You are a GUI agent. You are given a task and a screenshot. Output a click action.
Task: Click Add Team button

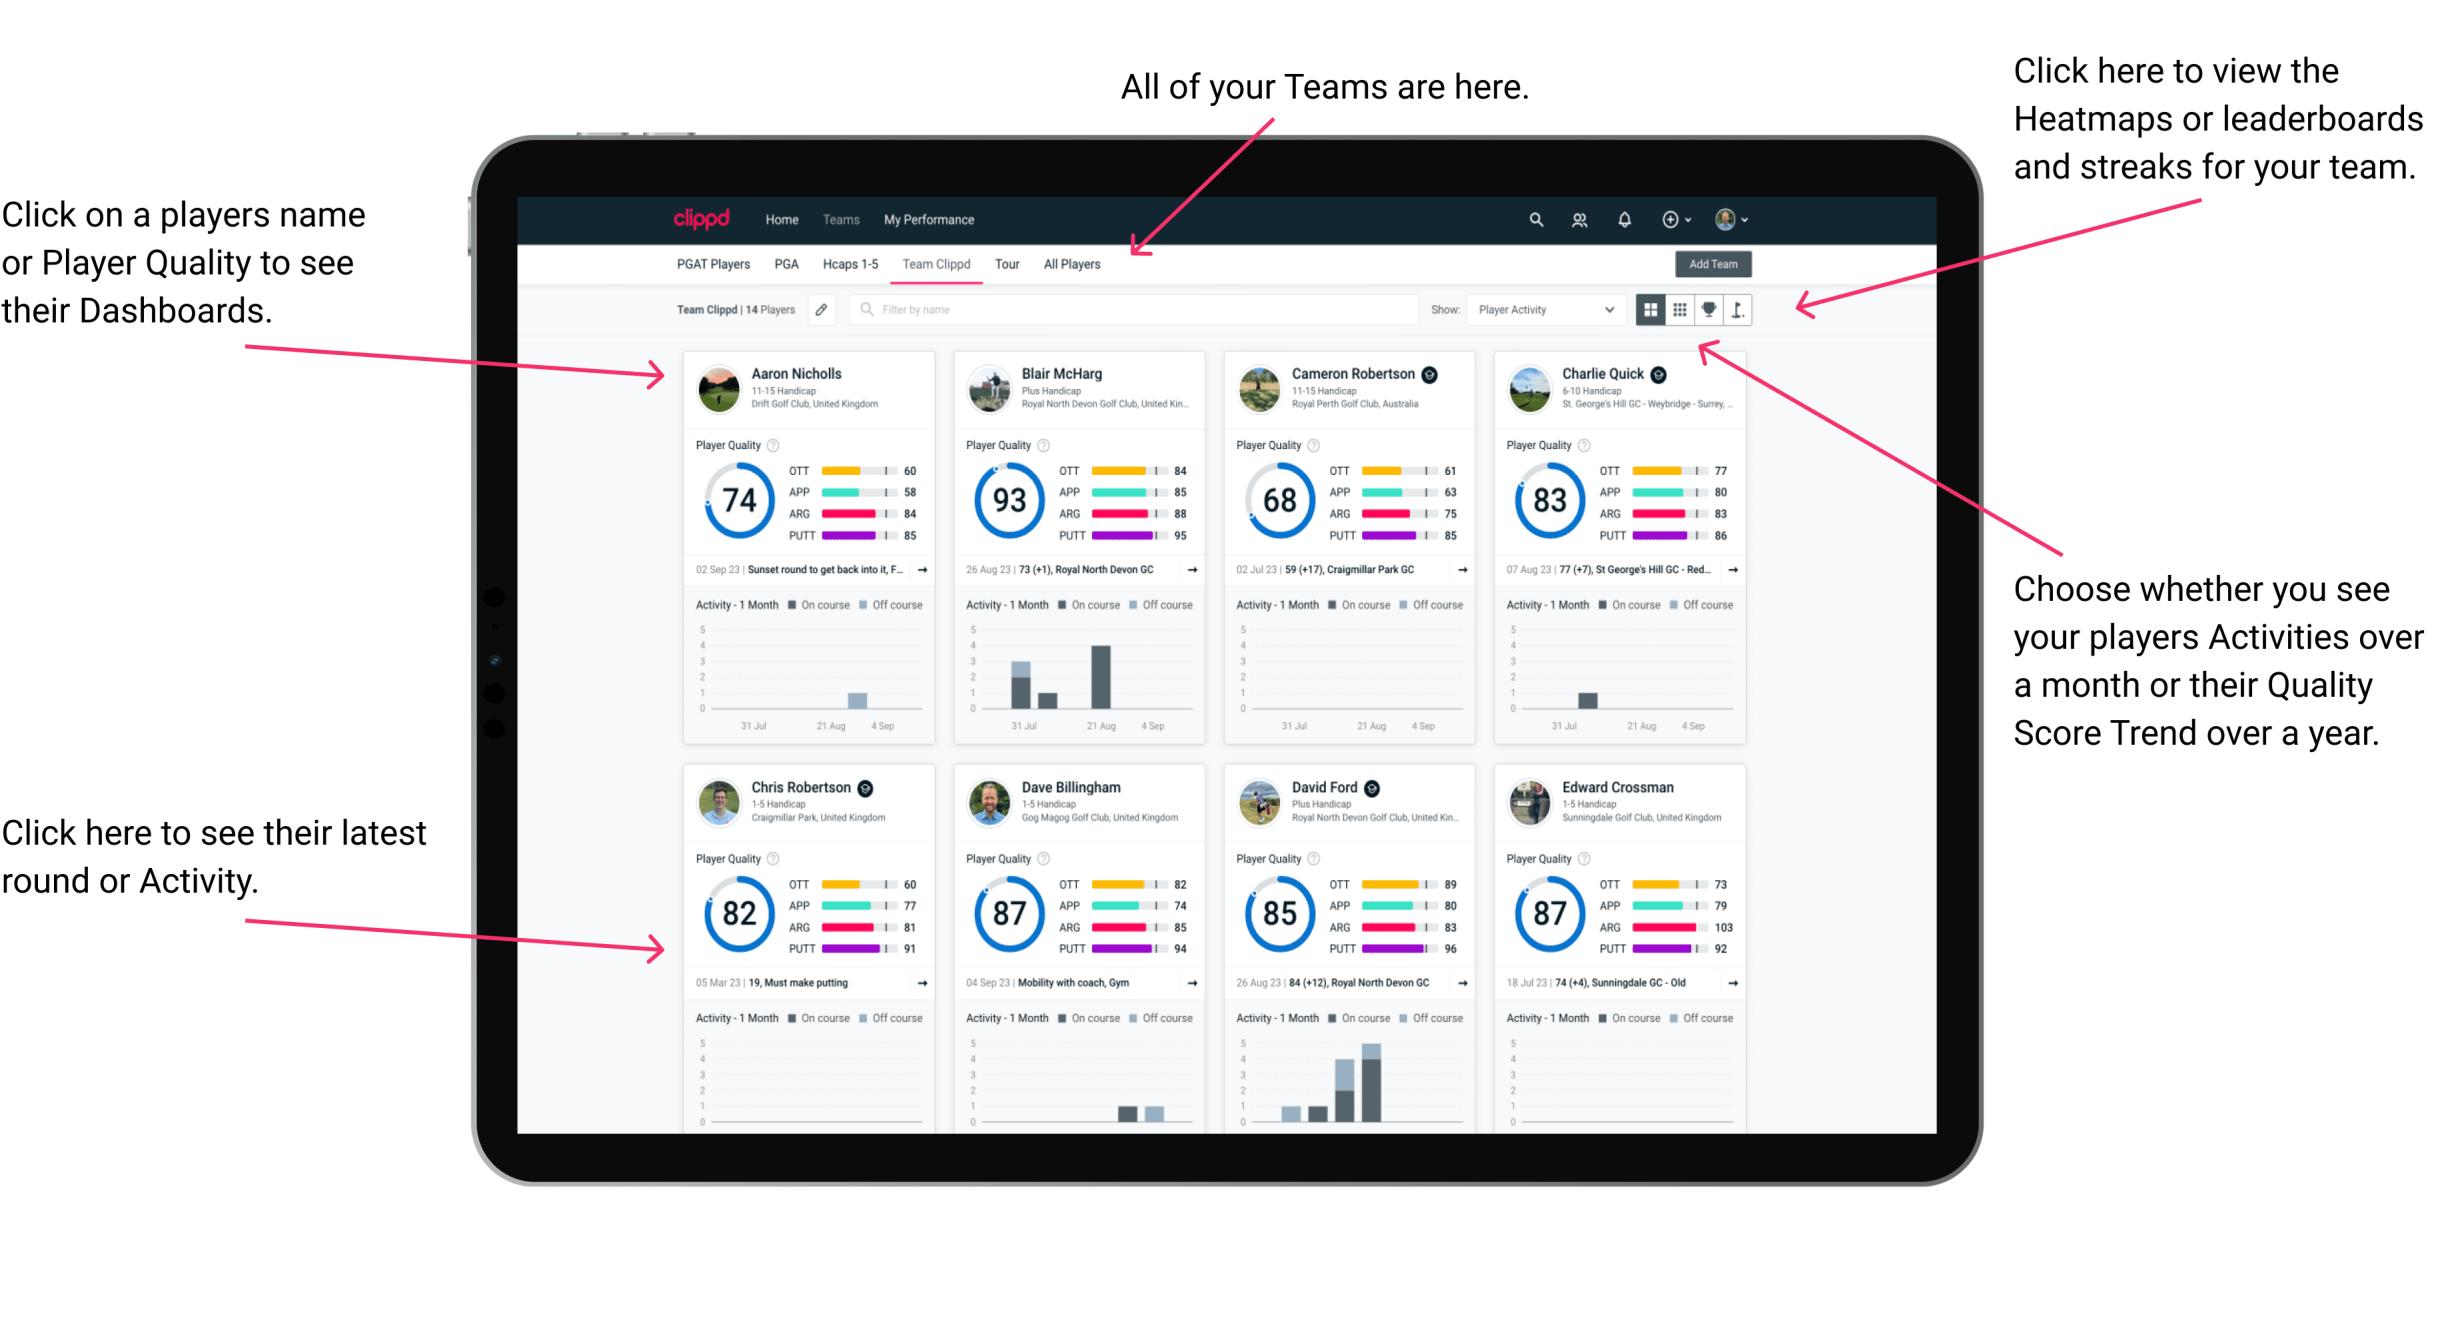coord(1713,265)
